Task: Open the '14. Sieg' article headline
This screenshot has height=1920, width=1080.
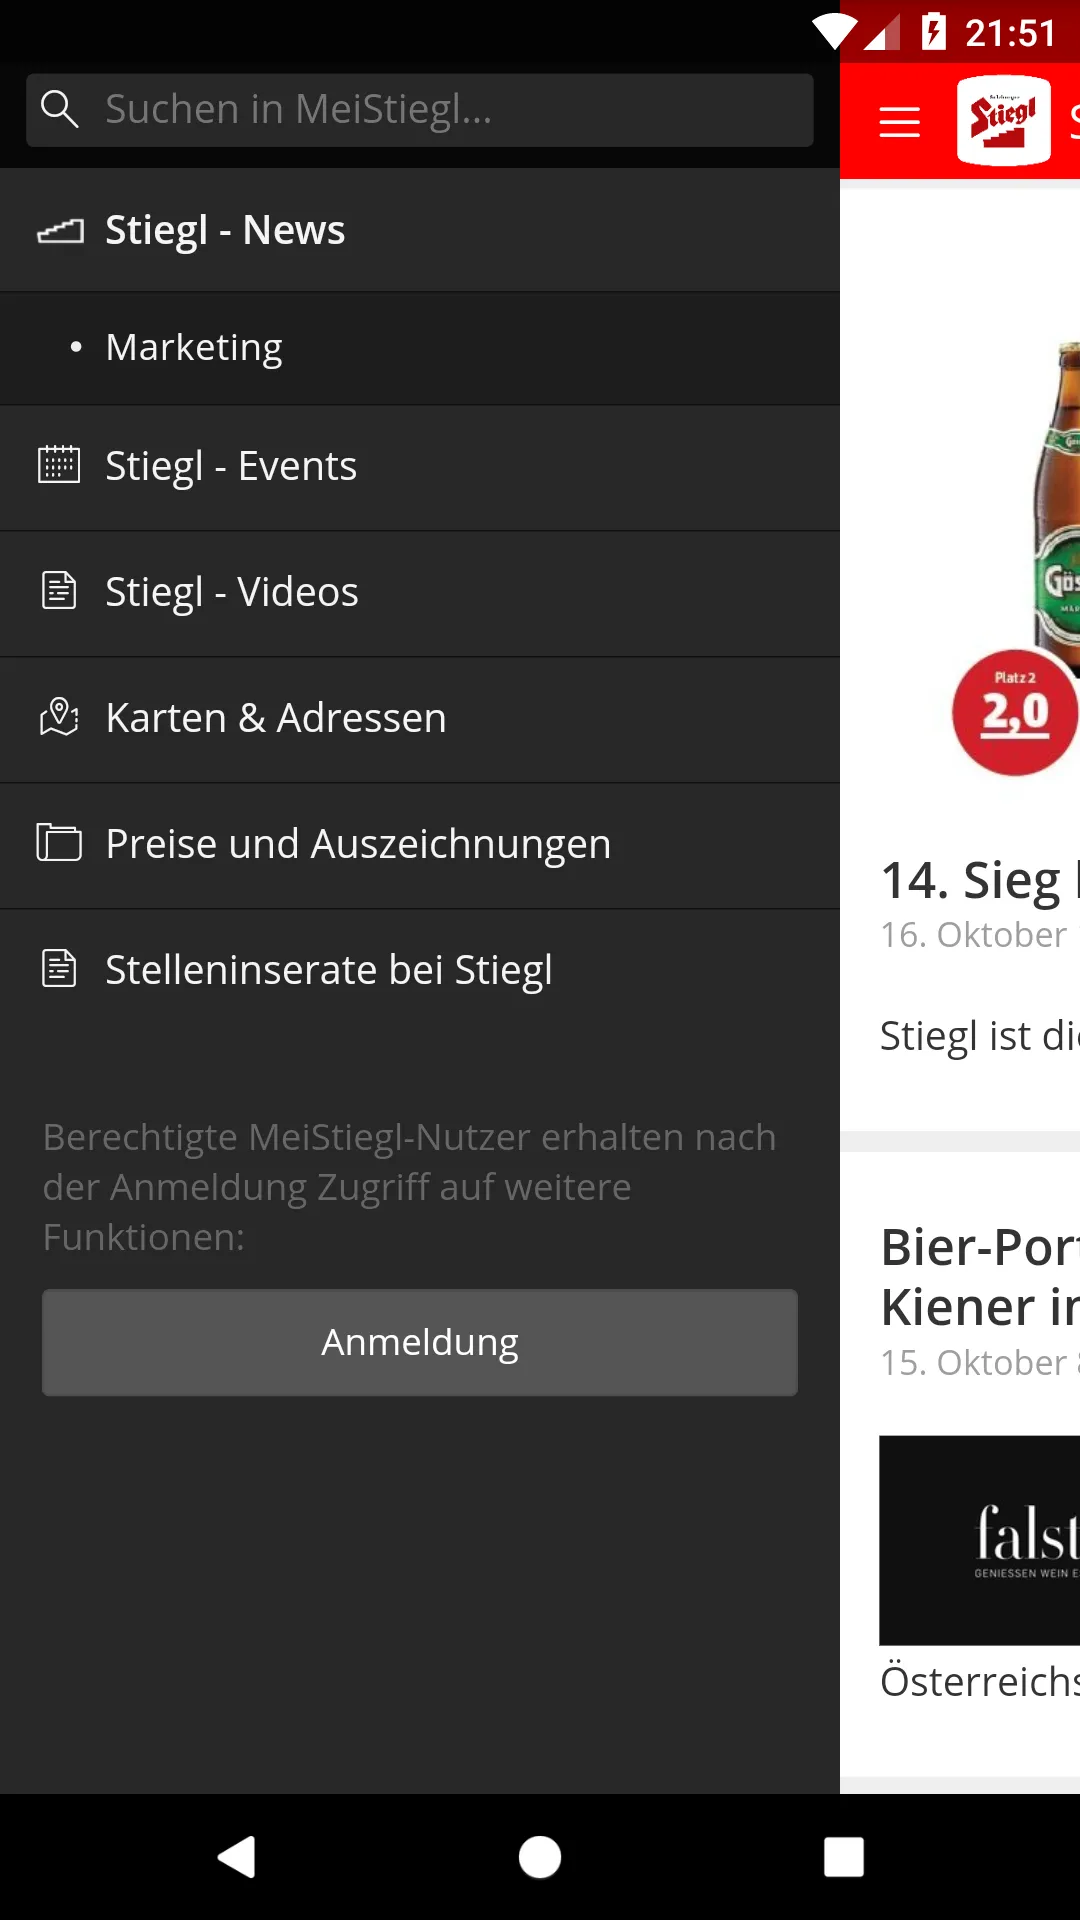Action: (x=980, y=882)
